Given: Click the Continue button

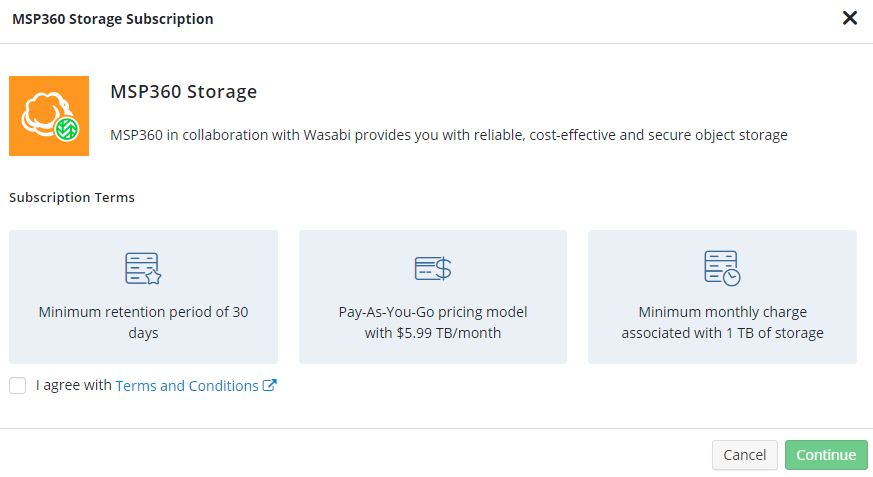Looking at the screenshot, I should point(826,455).
